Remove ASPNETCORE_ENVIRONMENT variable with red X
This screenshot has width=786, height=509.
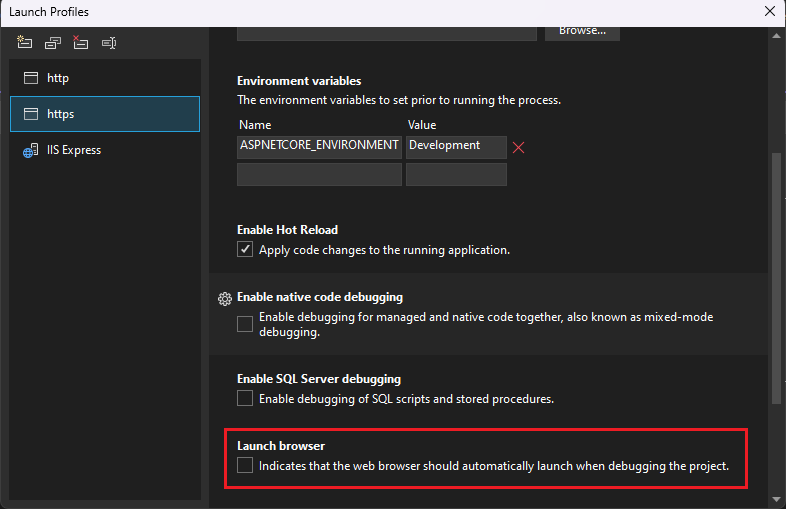pyautogui.click(x=519, y=148)
